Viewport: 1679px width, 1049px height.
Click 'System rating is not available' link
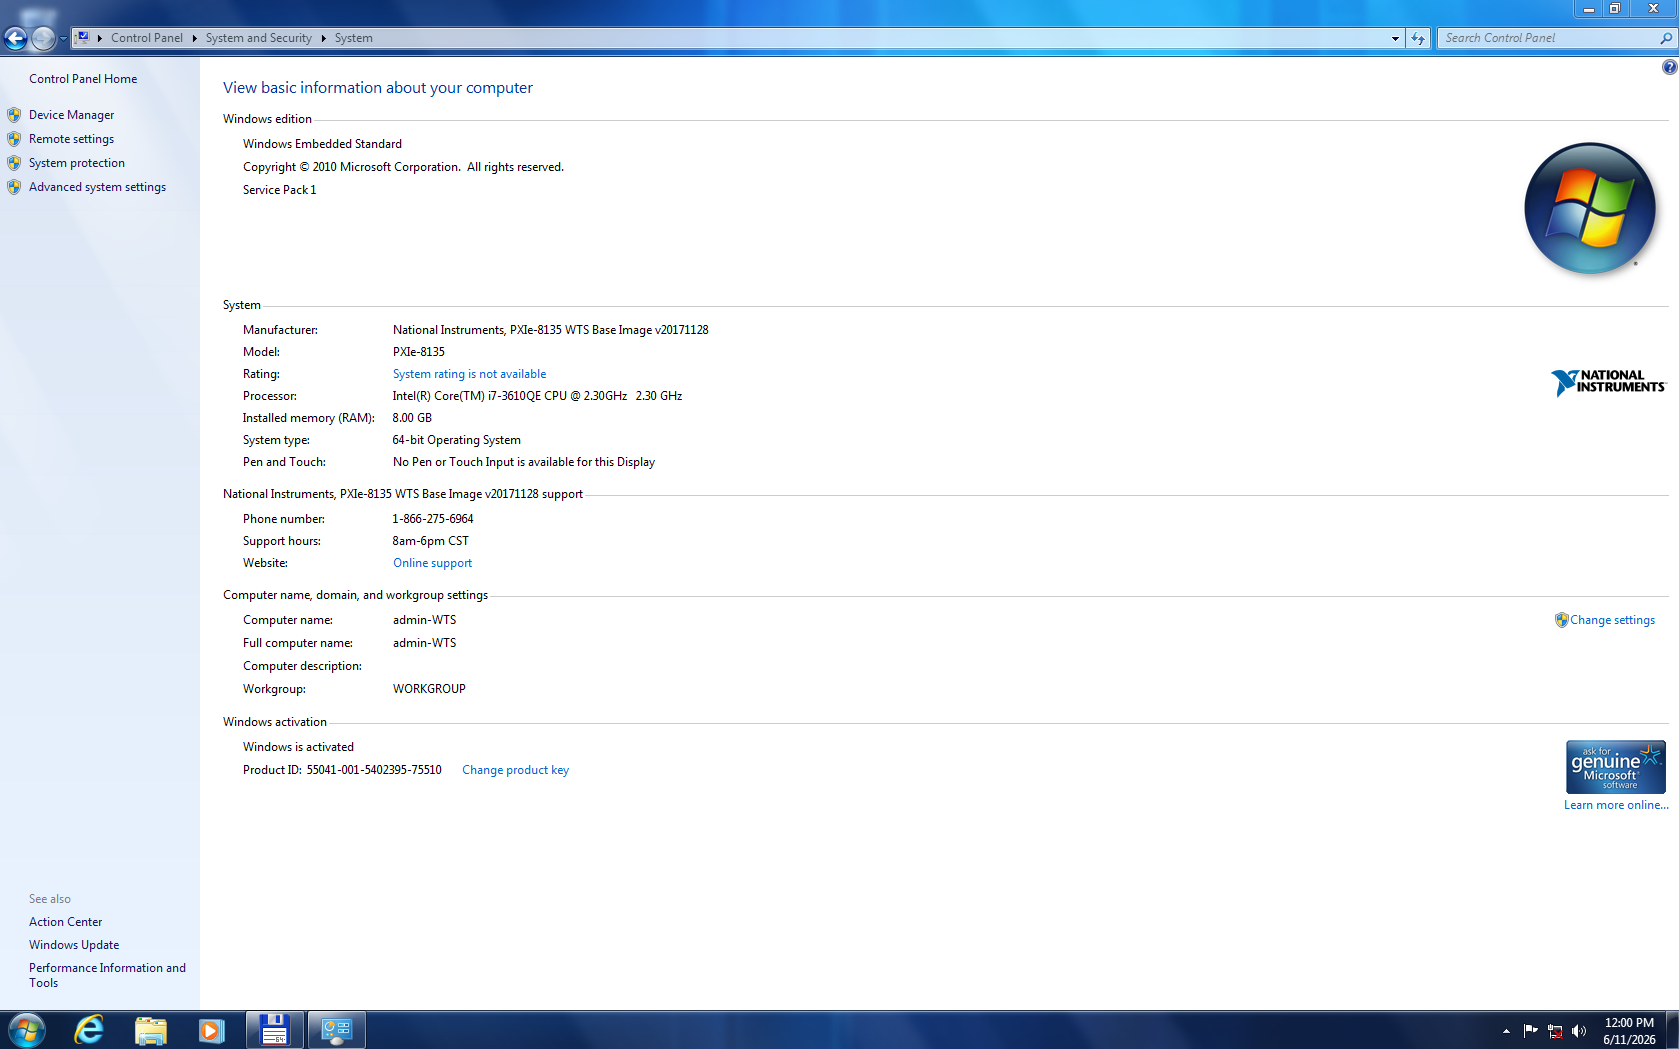point(470,374)
